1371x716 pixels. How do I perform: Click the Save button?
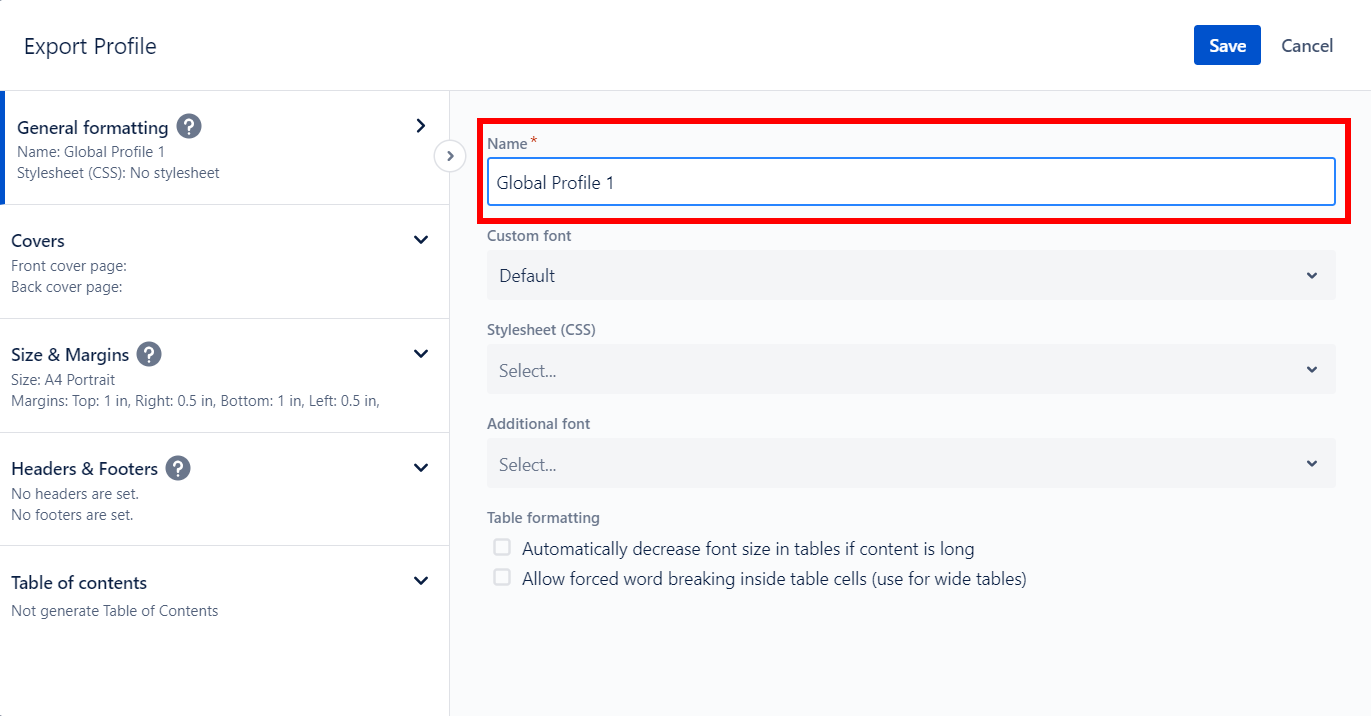point(1226,46)
